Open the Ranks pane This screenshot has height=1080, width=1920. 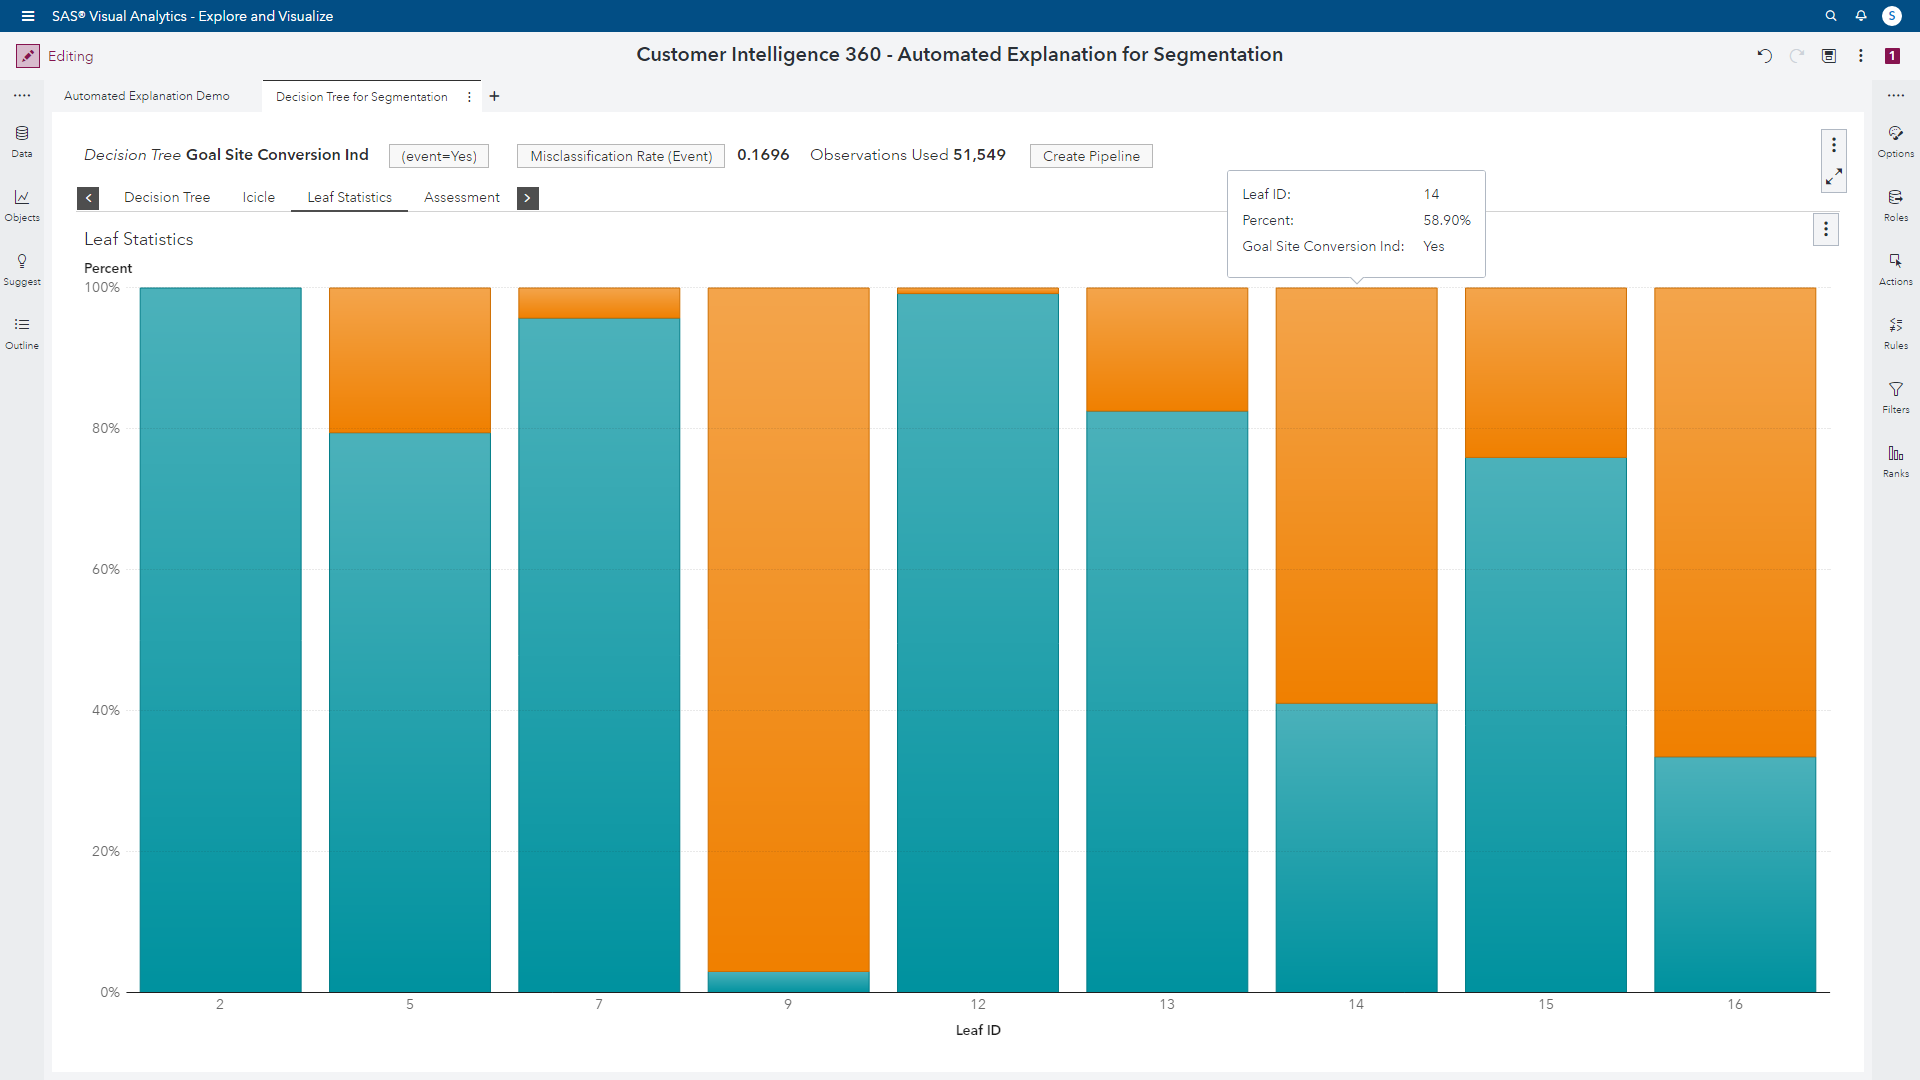coord(1895,461)
